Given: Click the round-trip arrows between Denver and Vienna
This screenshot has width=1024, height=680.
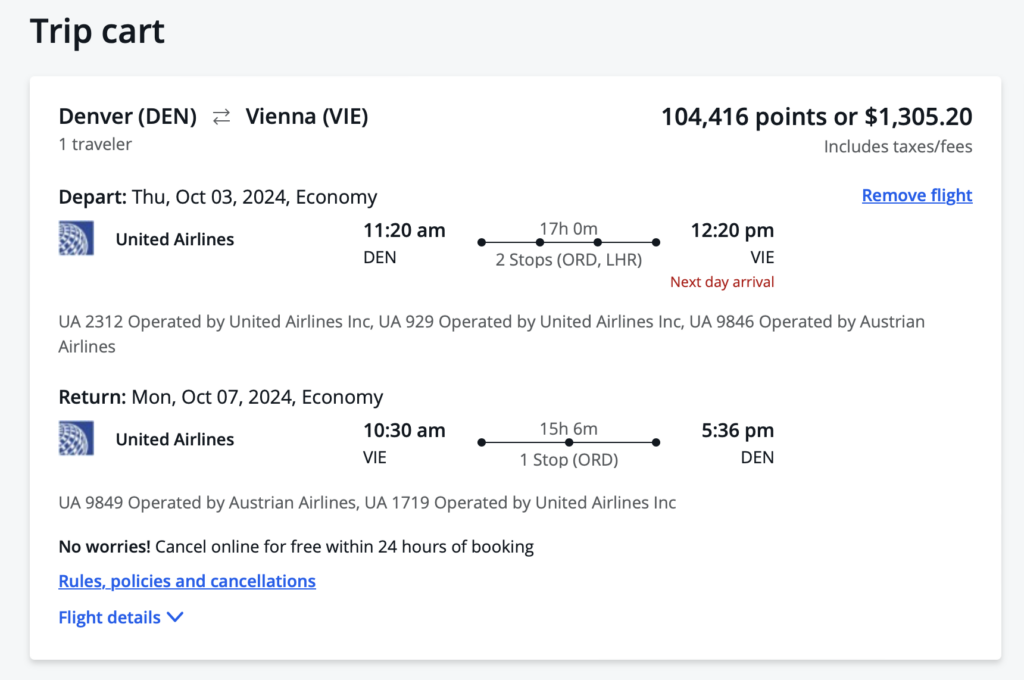Looking at the screenshot, I should click(221, 117).
